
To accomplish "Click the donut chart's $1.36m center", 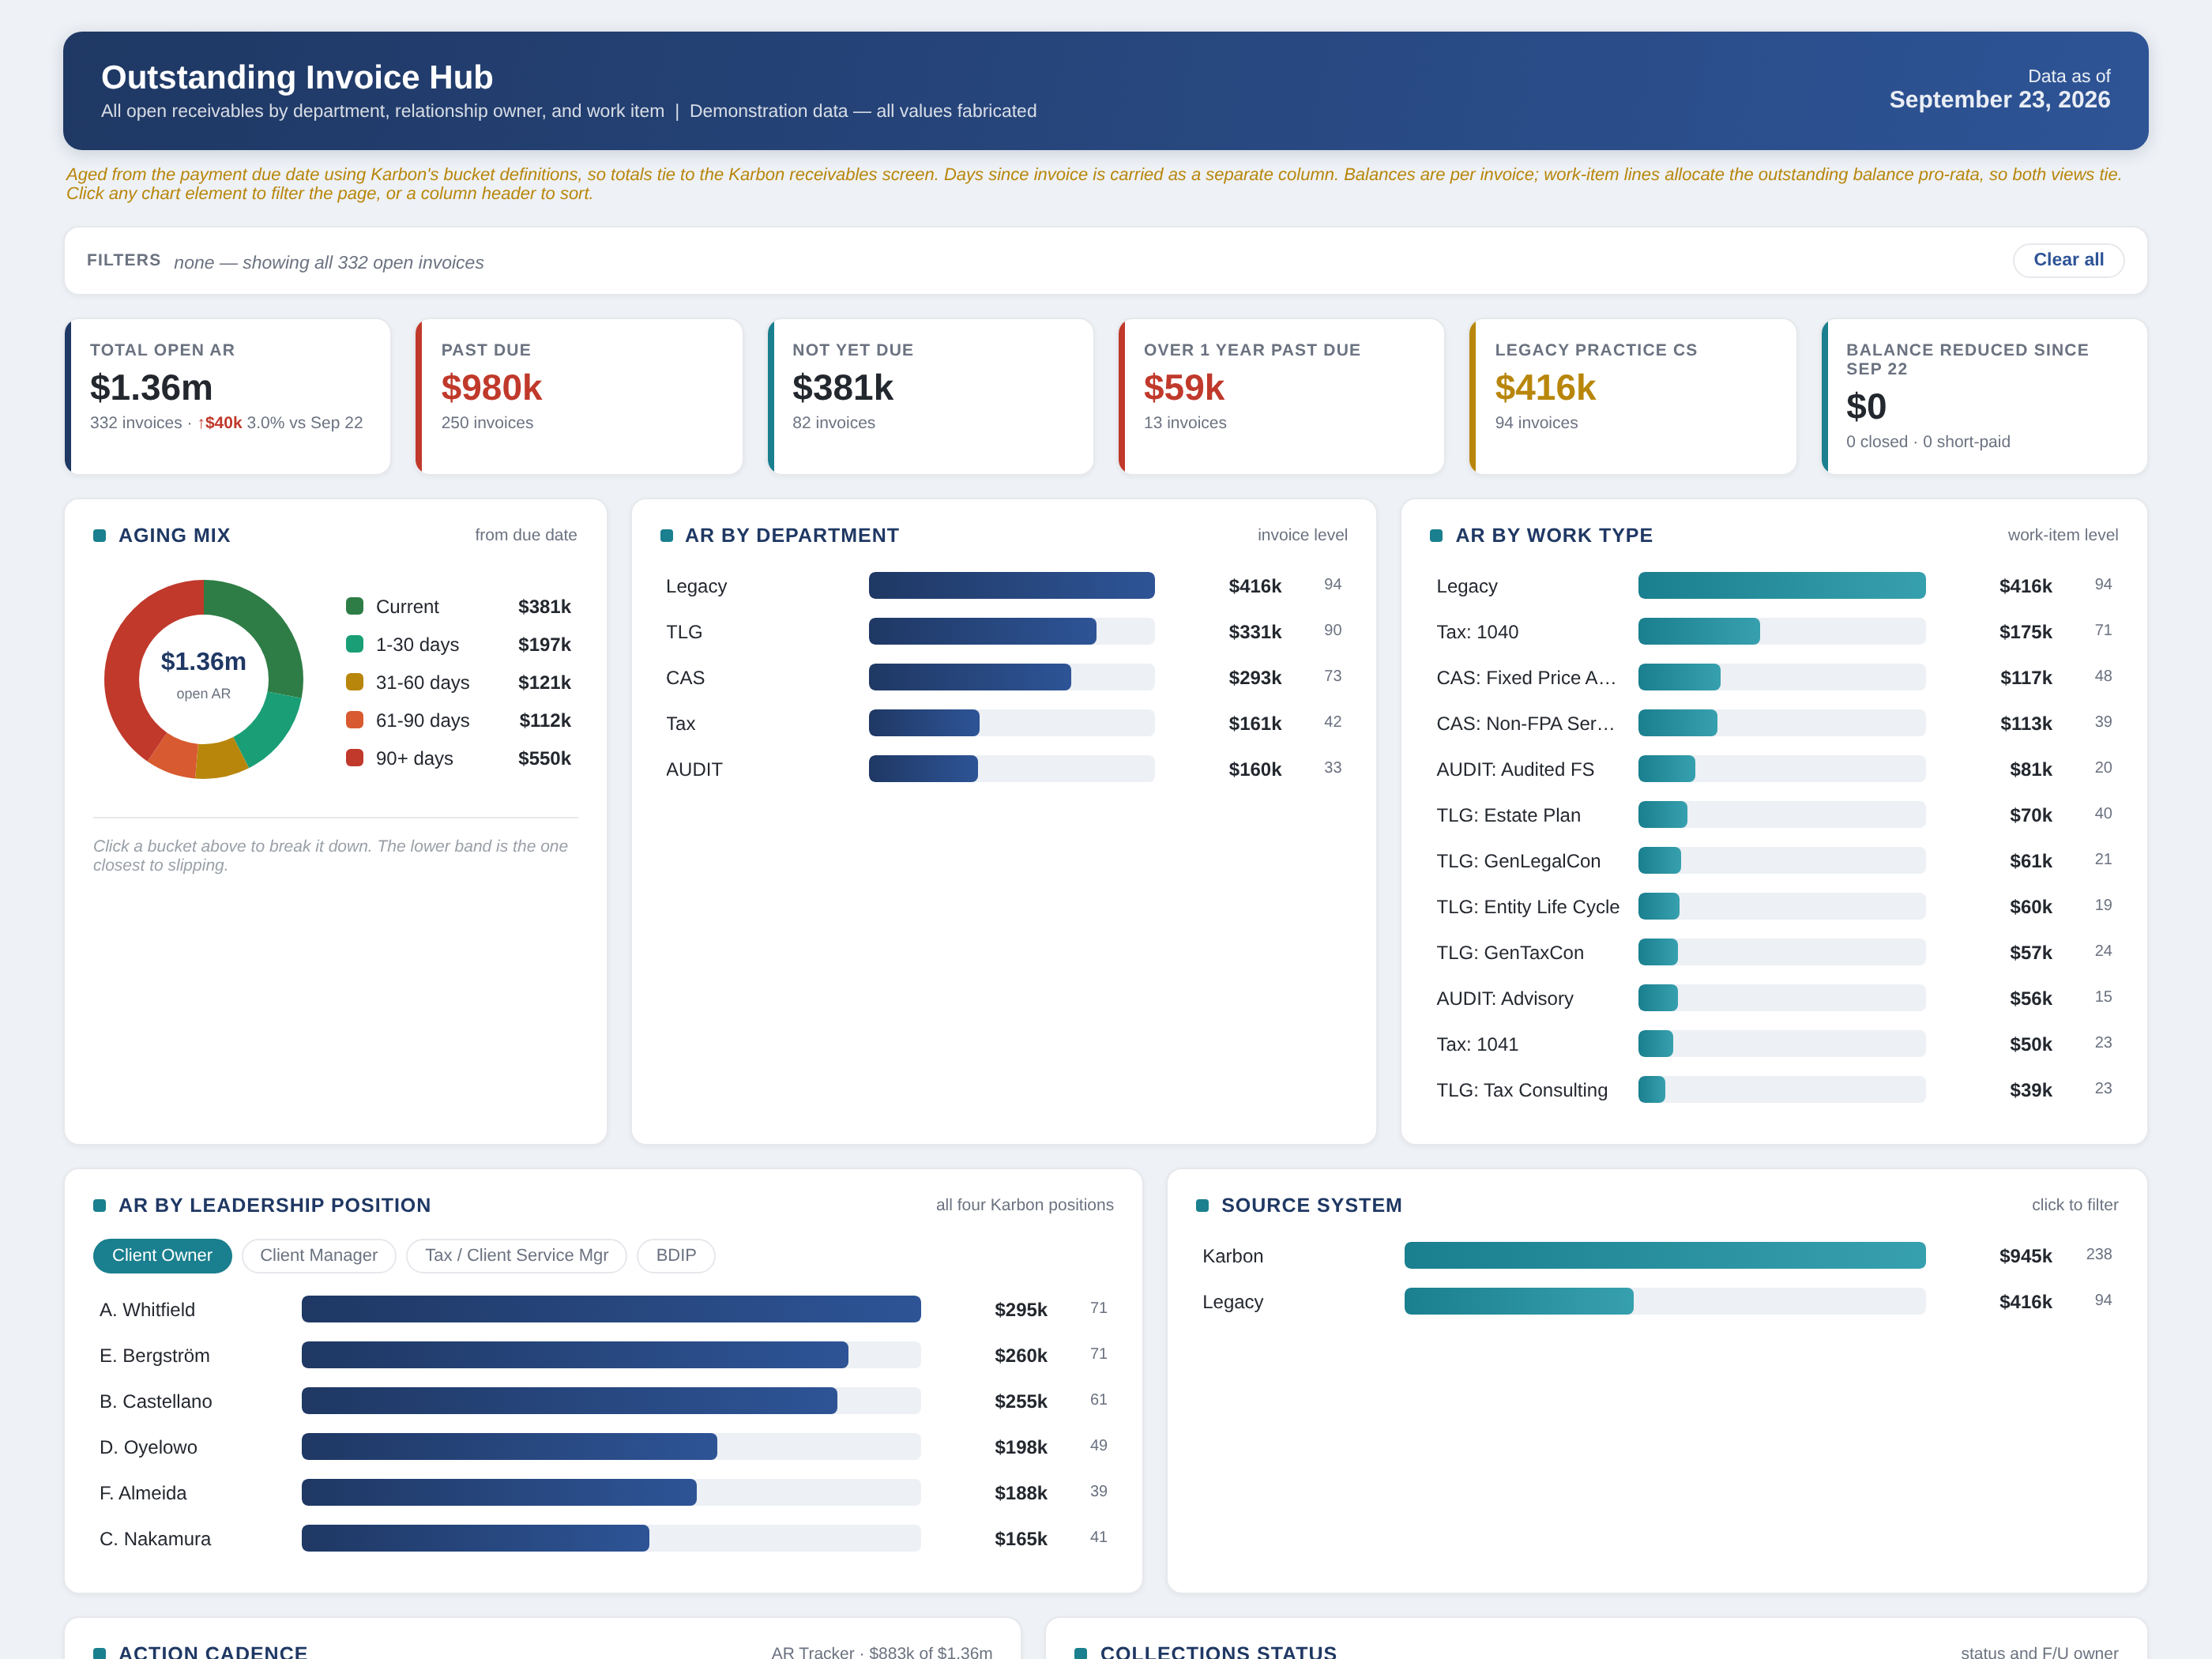I will 203,662.
